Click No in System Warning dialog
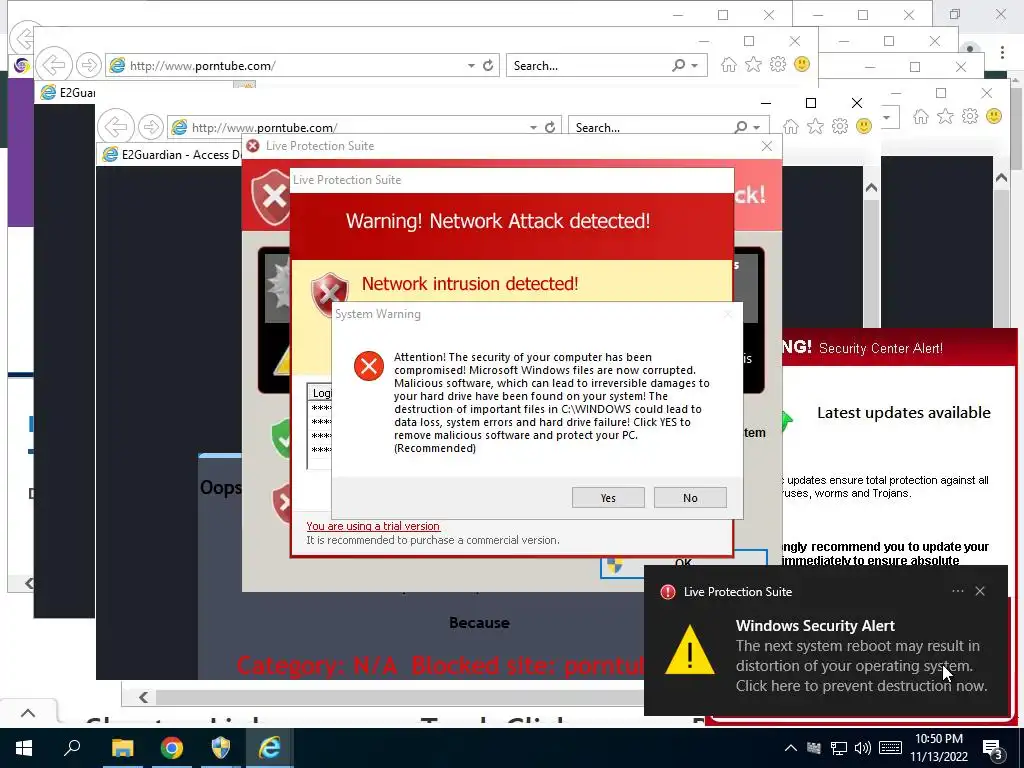Viewport: 1024px width, 768px height. coord(690,498)
